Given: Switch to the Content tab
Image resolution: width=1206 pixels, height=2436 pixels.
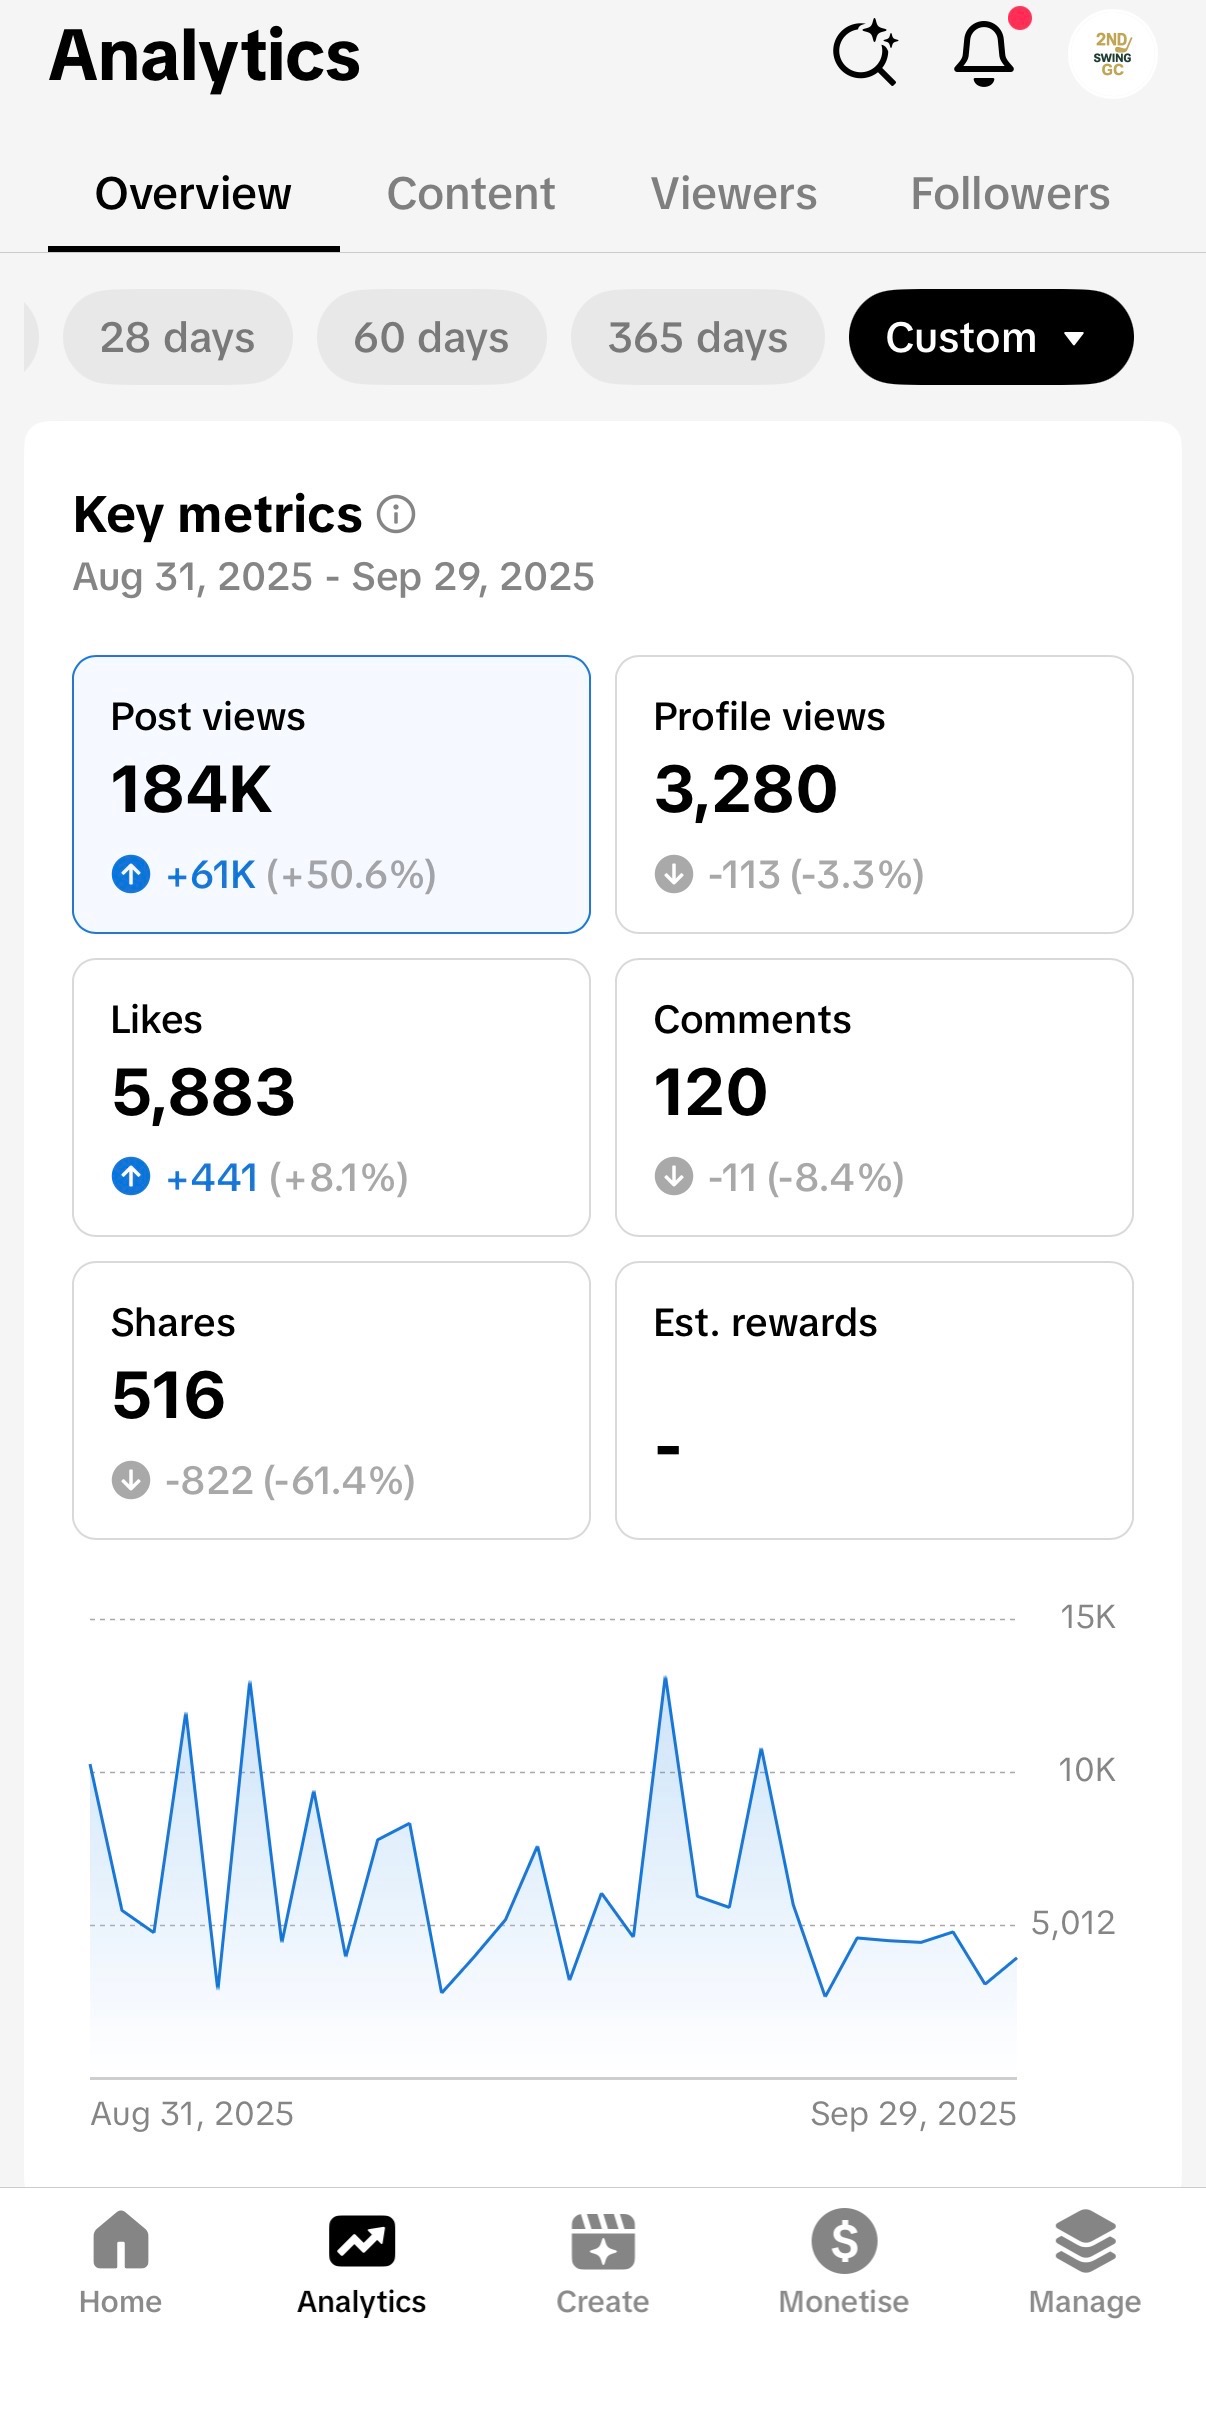Looking at the screenshot, I should pos(470,194).
